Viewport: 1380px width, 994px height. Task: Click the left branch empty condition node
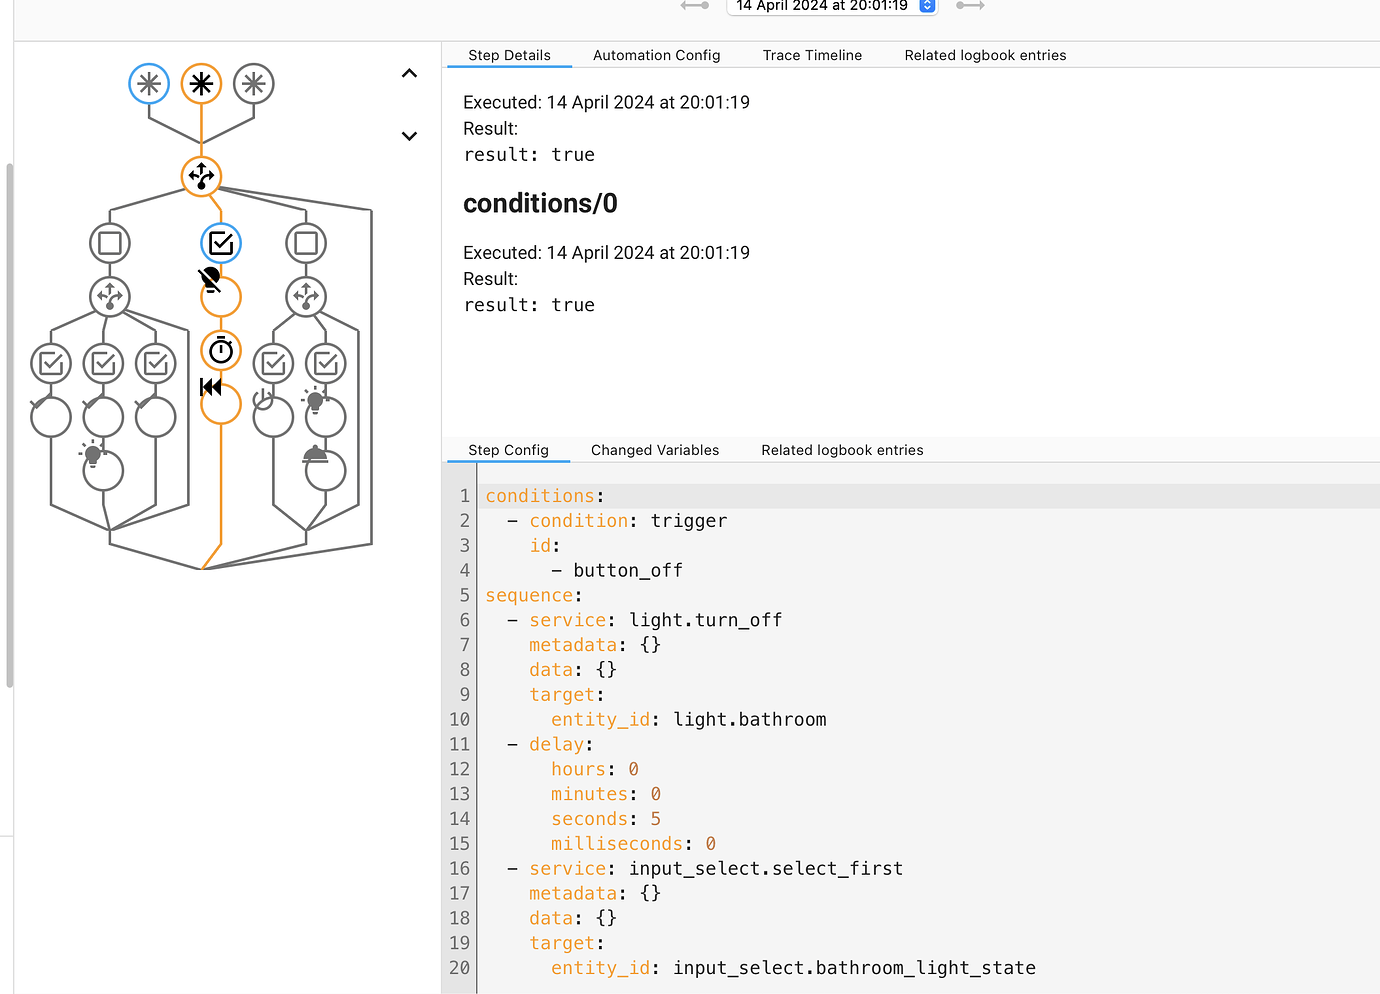pos(109,242)
